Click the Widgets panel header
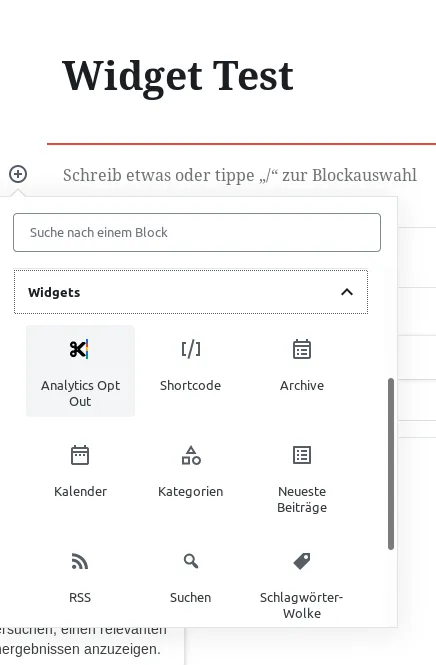 (x=191, y=292)
